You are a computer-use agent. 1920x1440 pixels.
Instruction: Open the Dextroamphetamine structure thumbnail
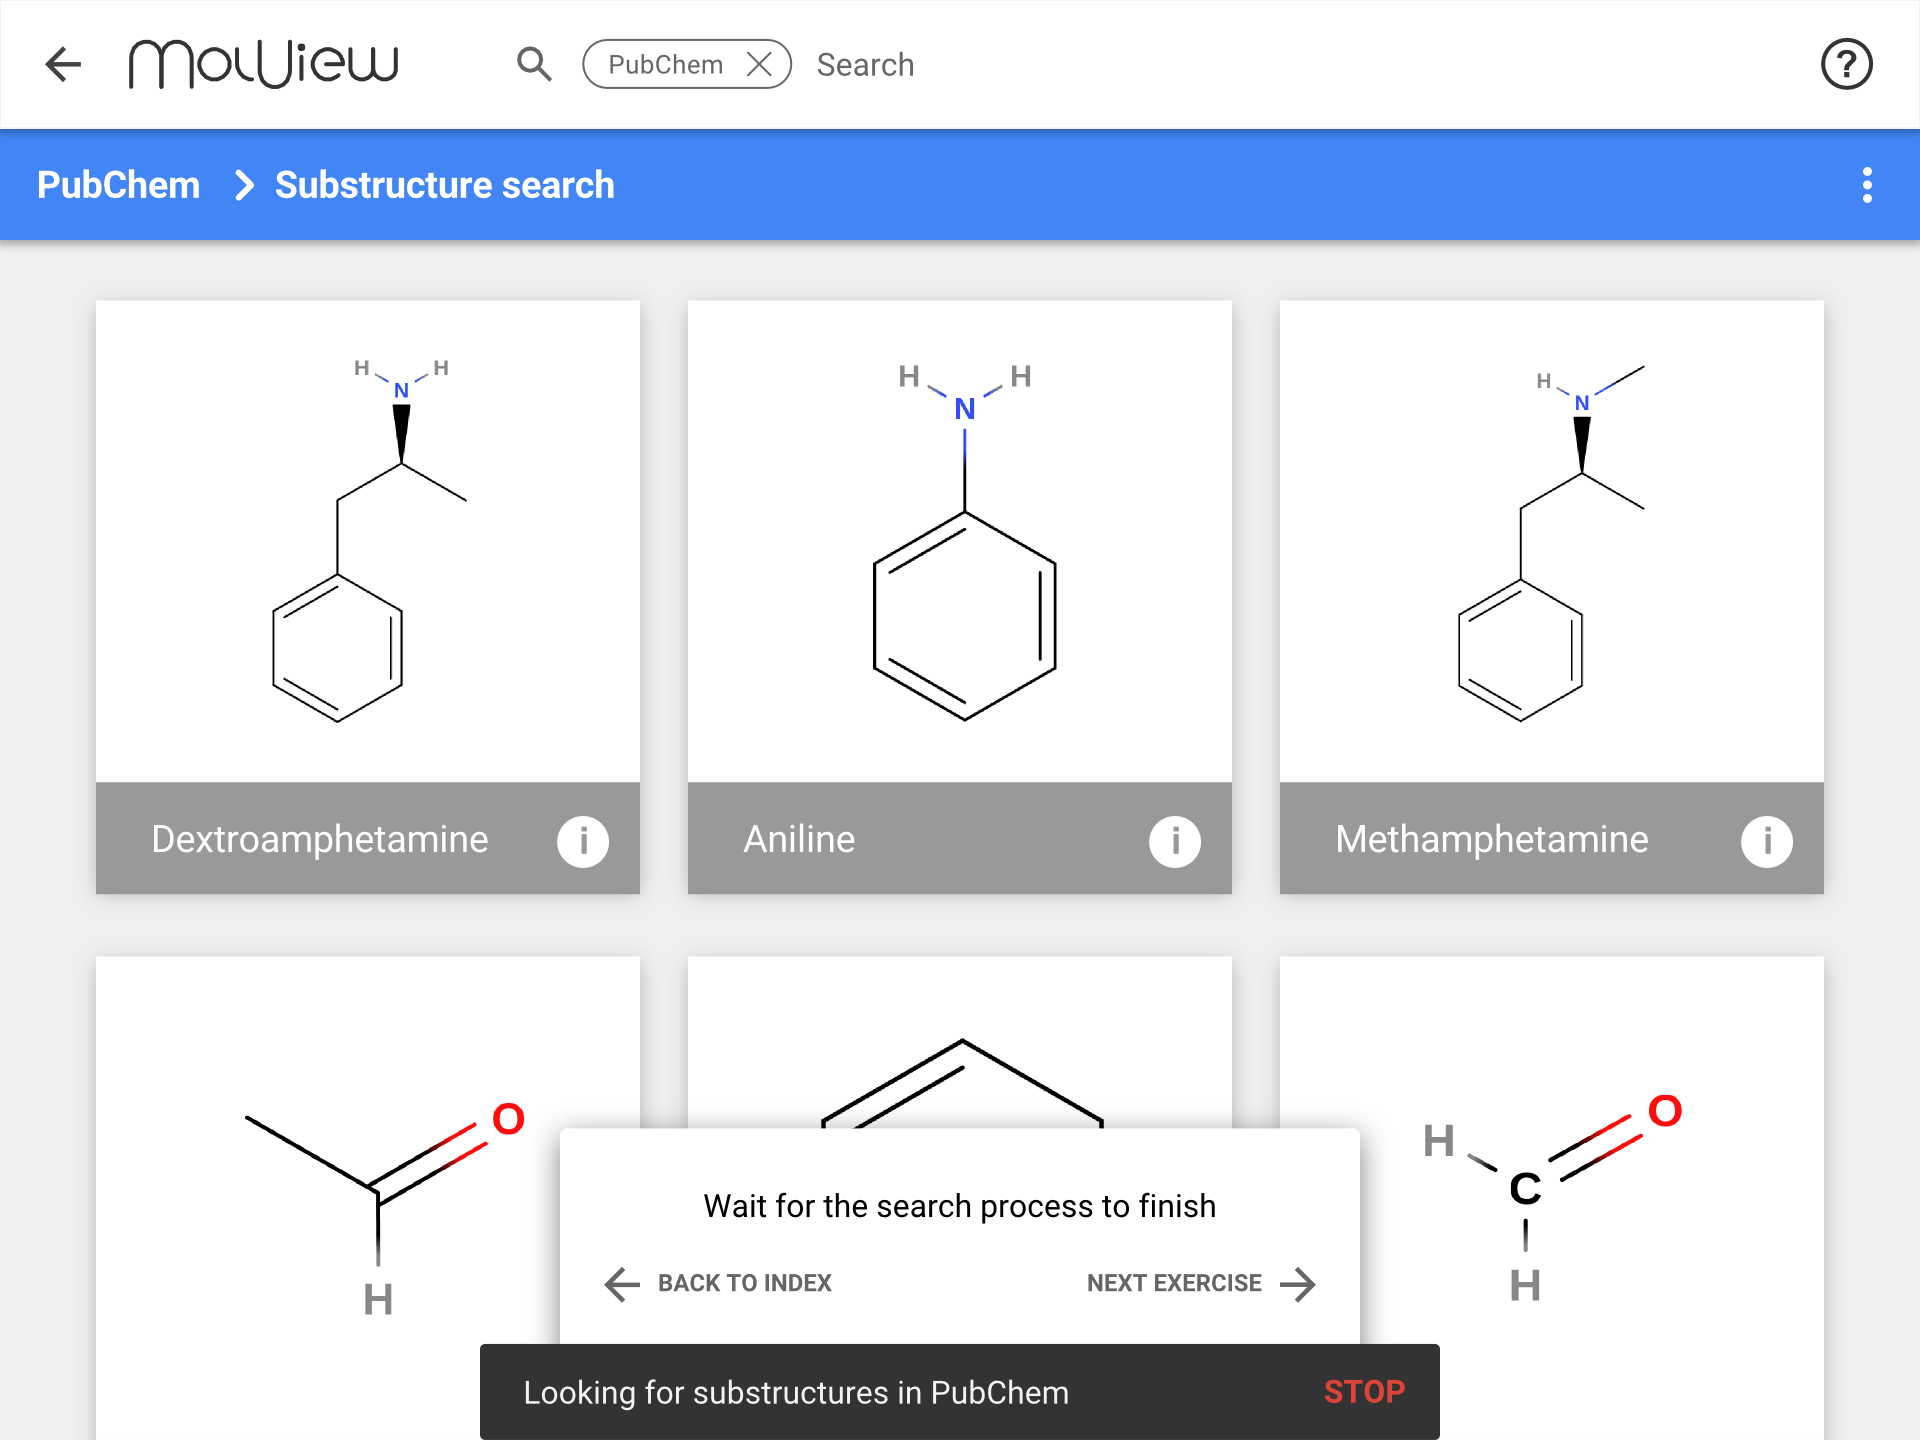tap(368, 541)
